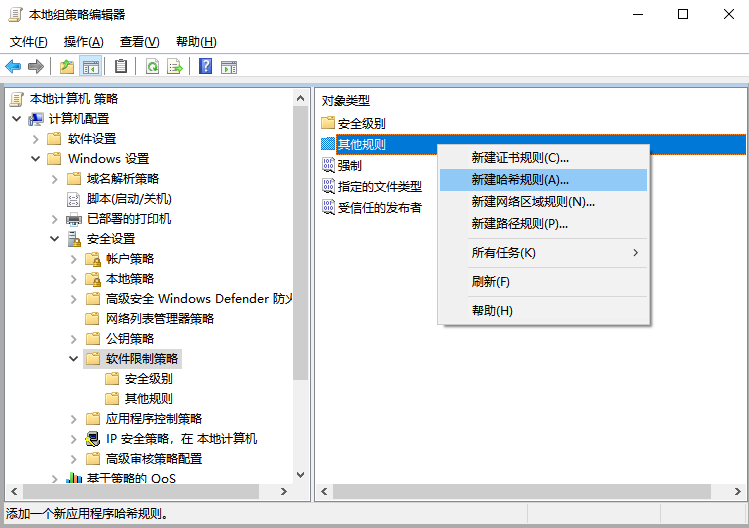This screenshot has height=528, width=749.
Task: Collapse the Windows 设置 tree node
Action: click(36, 159)
